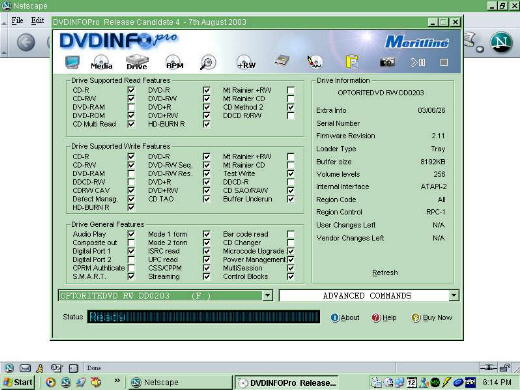
Task: Click the magnifier disc scan icon
Action: pos(208,62)
